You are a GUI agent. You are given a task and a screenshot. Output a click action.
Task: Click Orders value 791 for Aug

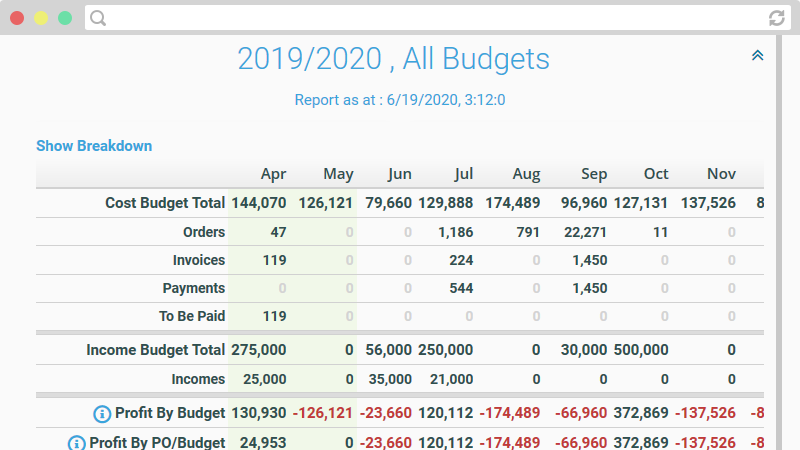click(x=528, y=232)
